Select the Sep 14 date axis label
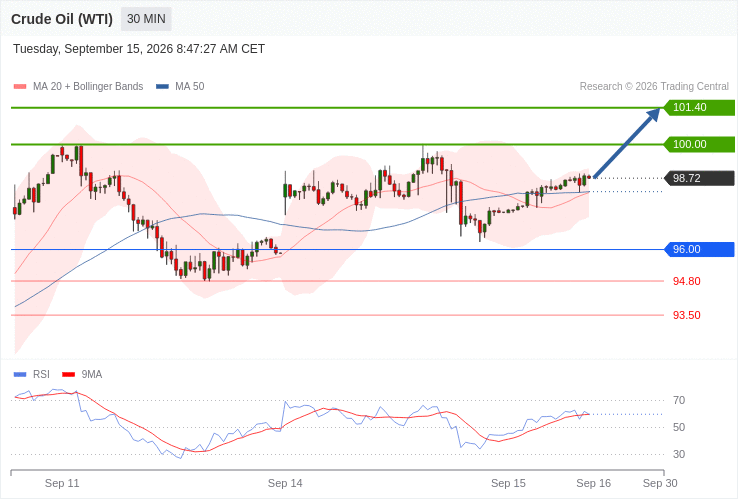The height and width of the screenshot is (500, 738). coord(285,484)
